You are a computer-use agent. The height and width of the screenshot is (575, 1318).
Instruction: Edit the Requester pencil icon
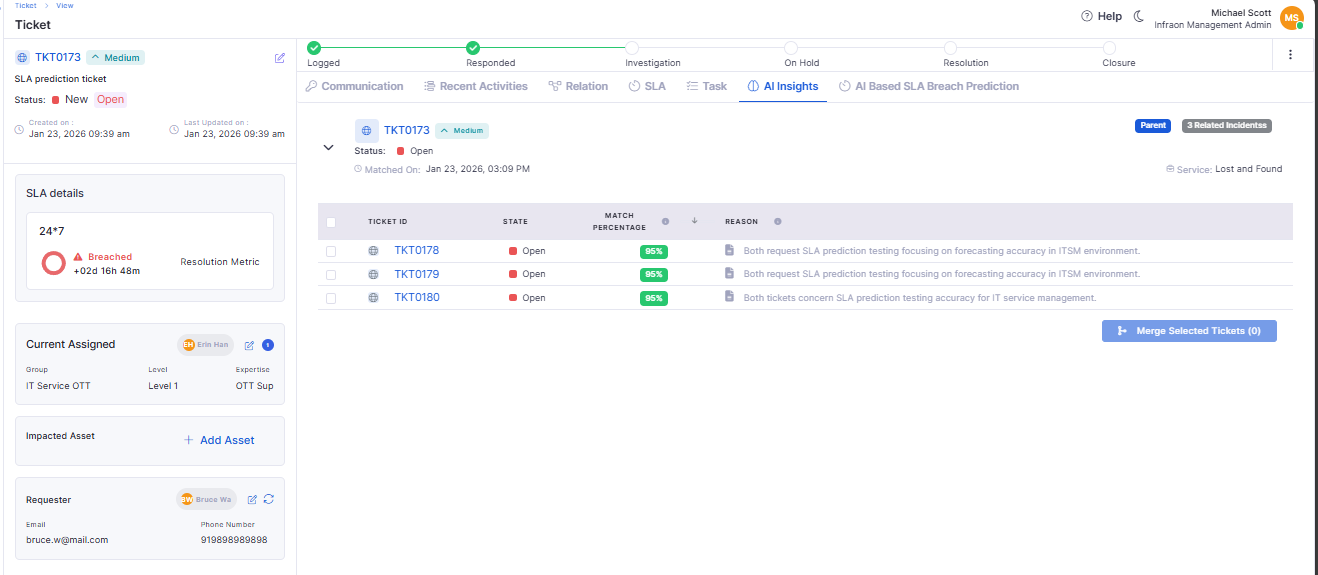point(252,499)
